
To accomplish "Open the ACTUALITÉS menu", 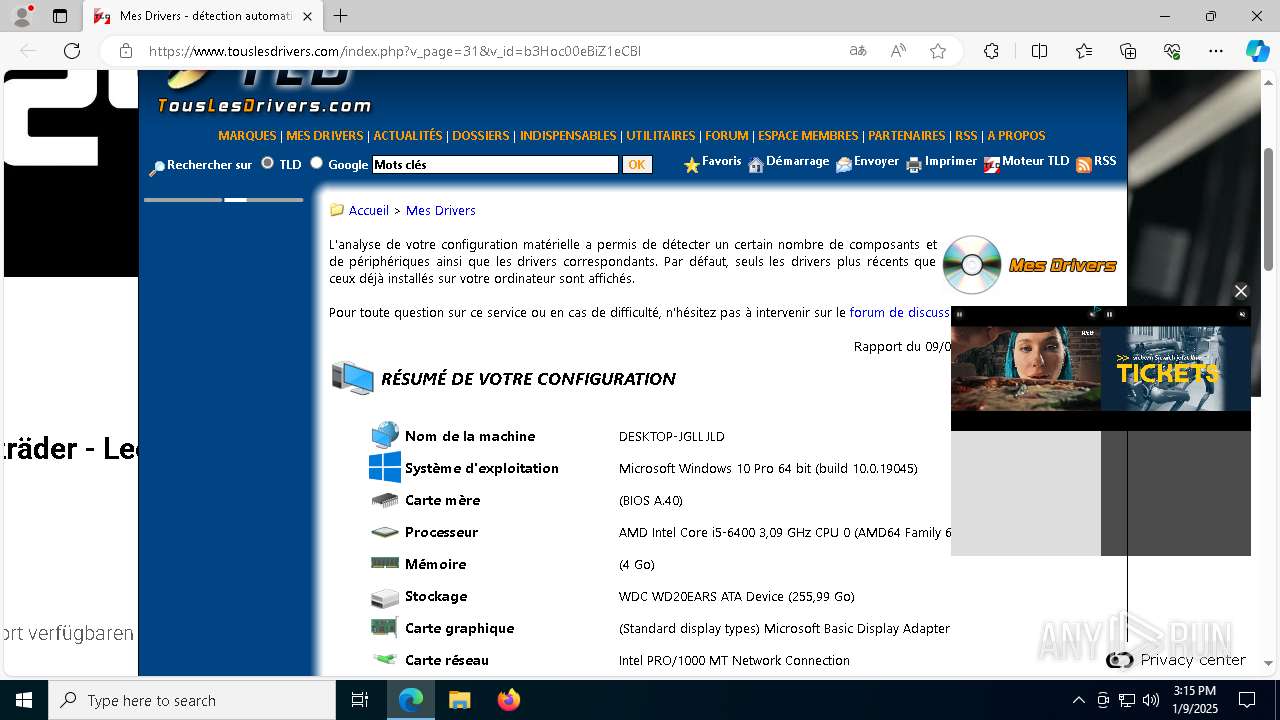I will [x=408, y=136].
